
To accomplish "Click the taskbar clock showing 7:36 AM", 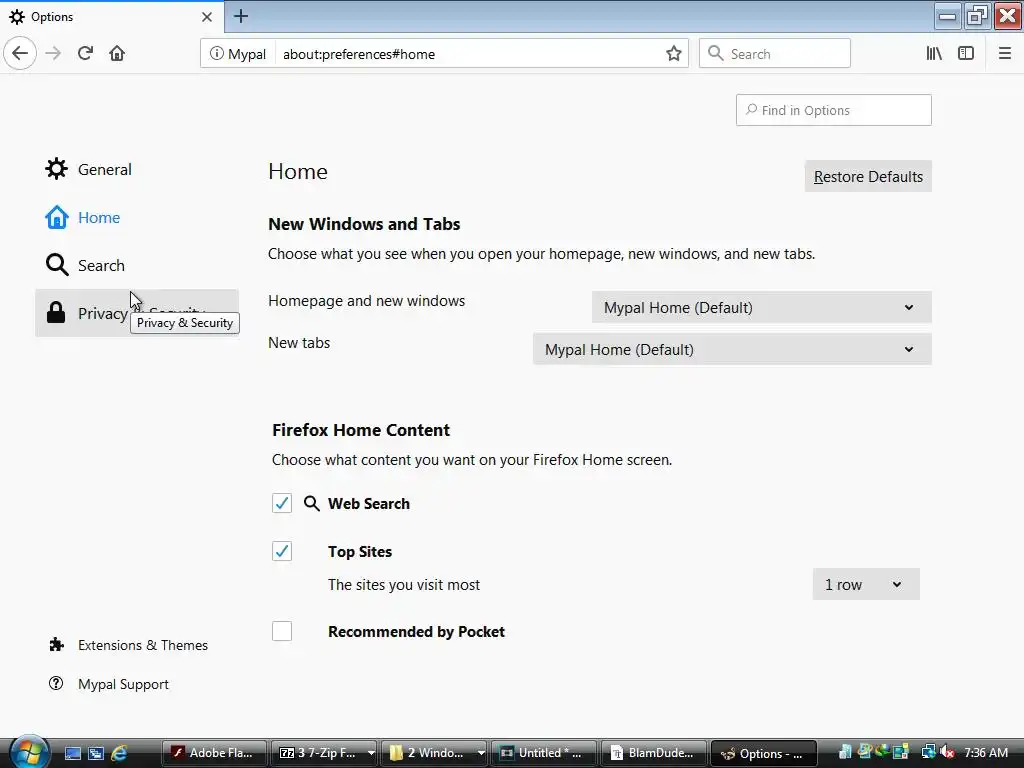I will (985, 752).
